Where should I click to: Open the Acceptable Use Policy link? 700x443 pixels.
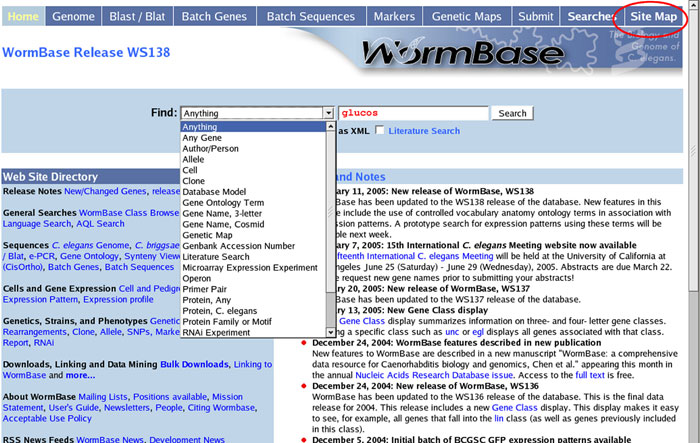(x=47, y=418)
